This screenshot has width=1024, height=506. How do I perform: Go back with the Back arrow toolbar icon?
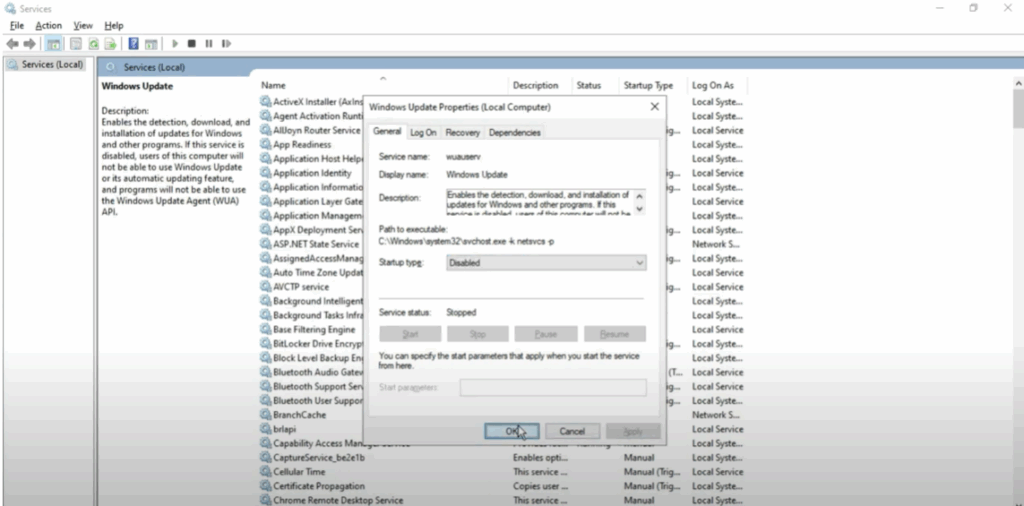[x=12, y=44]
